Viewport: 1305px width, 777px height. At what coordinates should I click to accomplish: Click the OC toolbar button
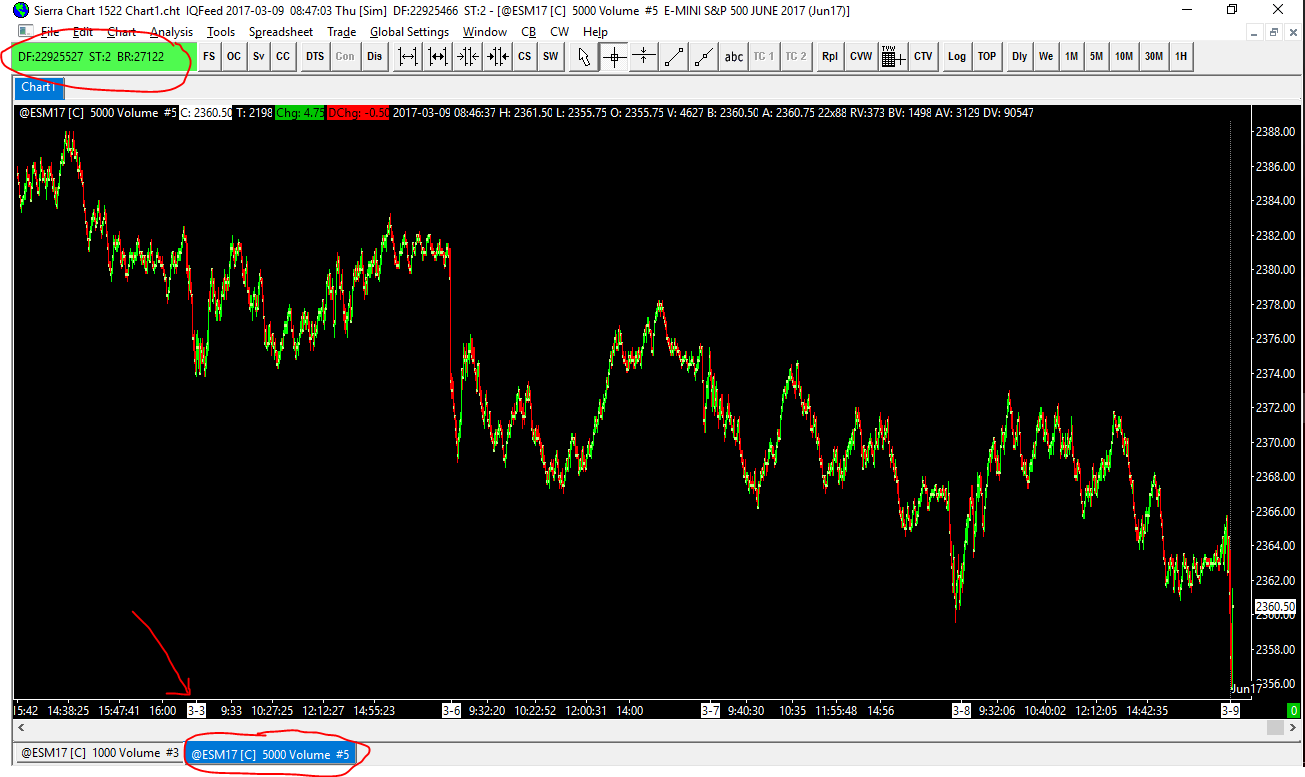point(234,57)
